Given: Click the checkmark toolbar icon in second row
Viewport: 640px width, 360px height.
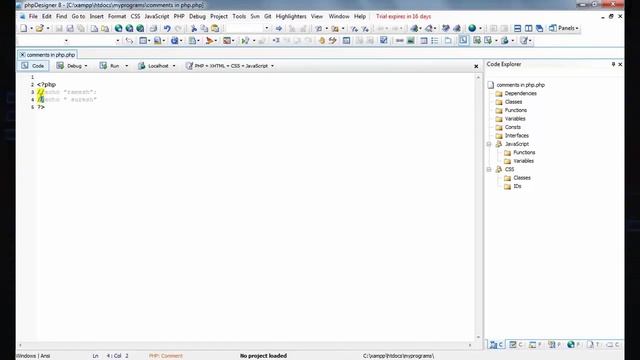Looking at the screenshot, I should pyautogui.click(x=384, y=40).
